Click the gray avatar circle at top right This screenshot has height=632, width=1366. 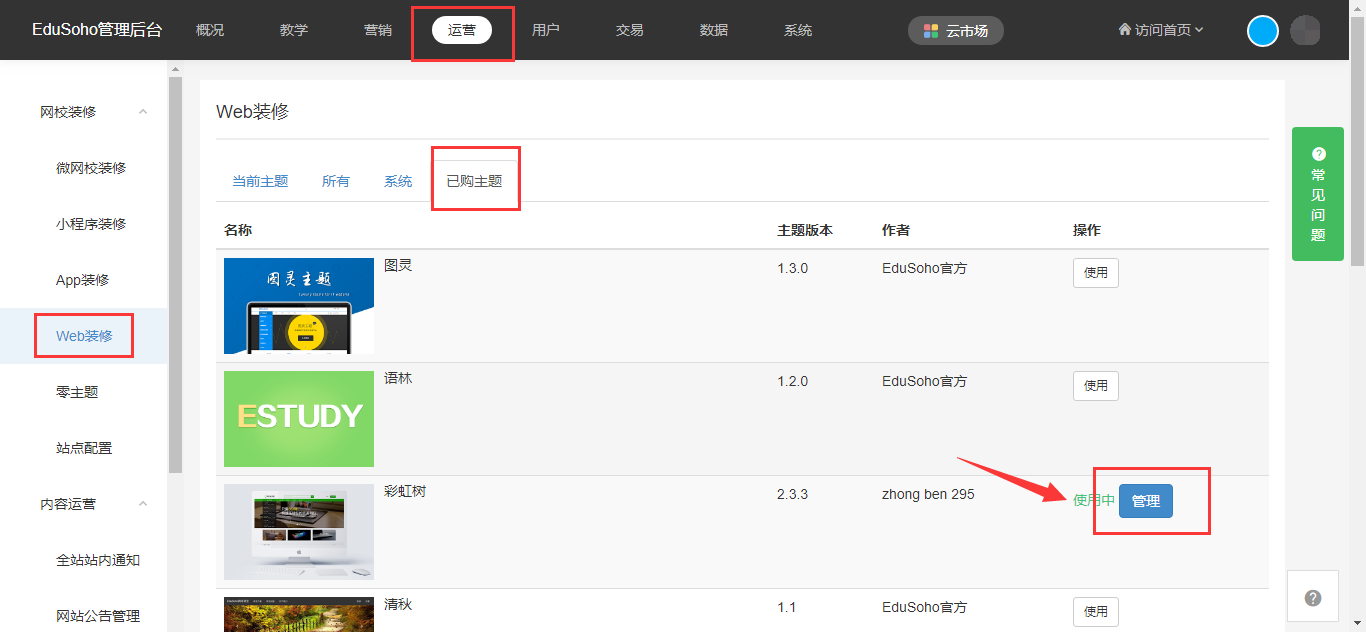(1305, 31)
